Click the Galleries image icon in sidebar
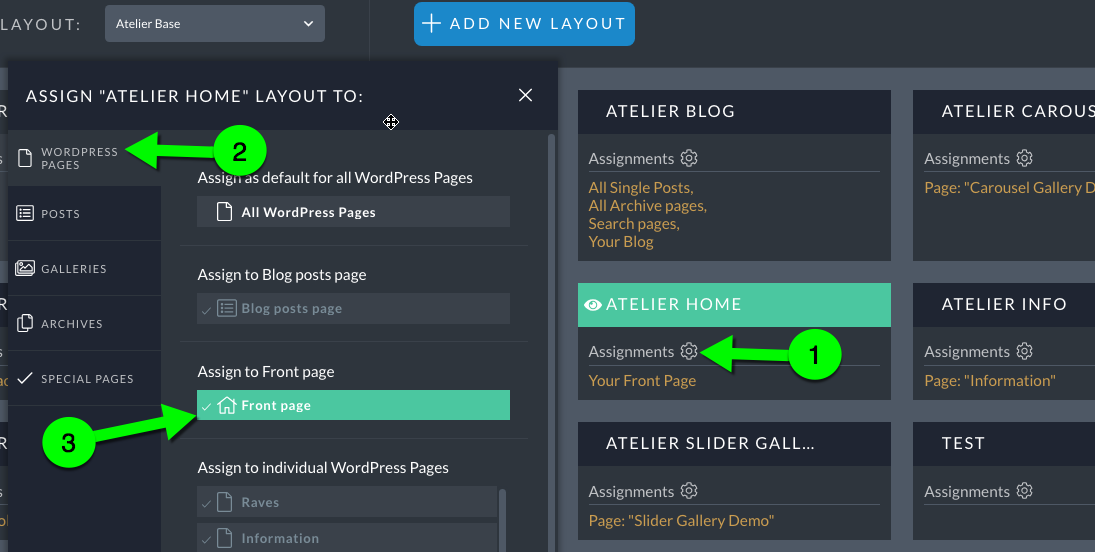This screenshot has height=552, width=1095. [25, 268]
